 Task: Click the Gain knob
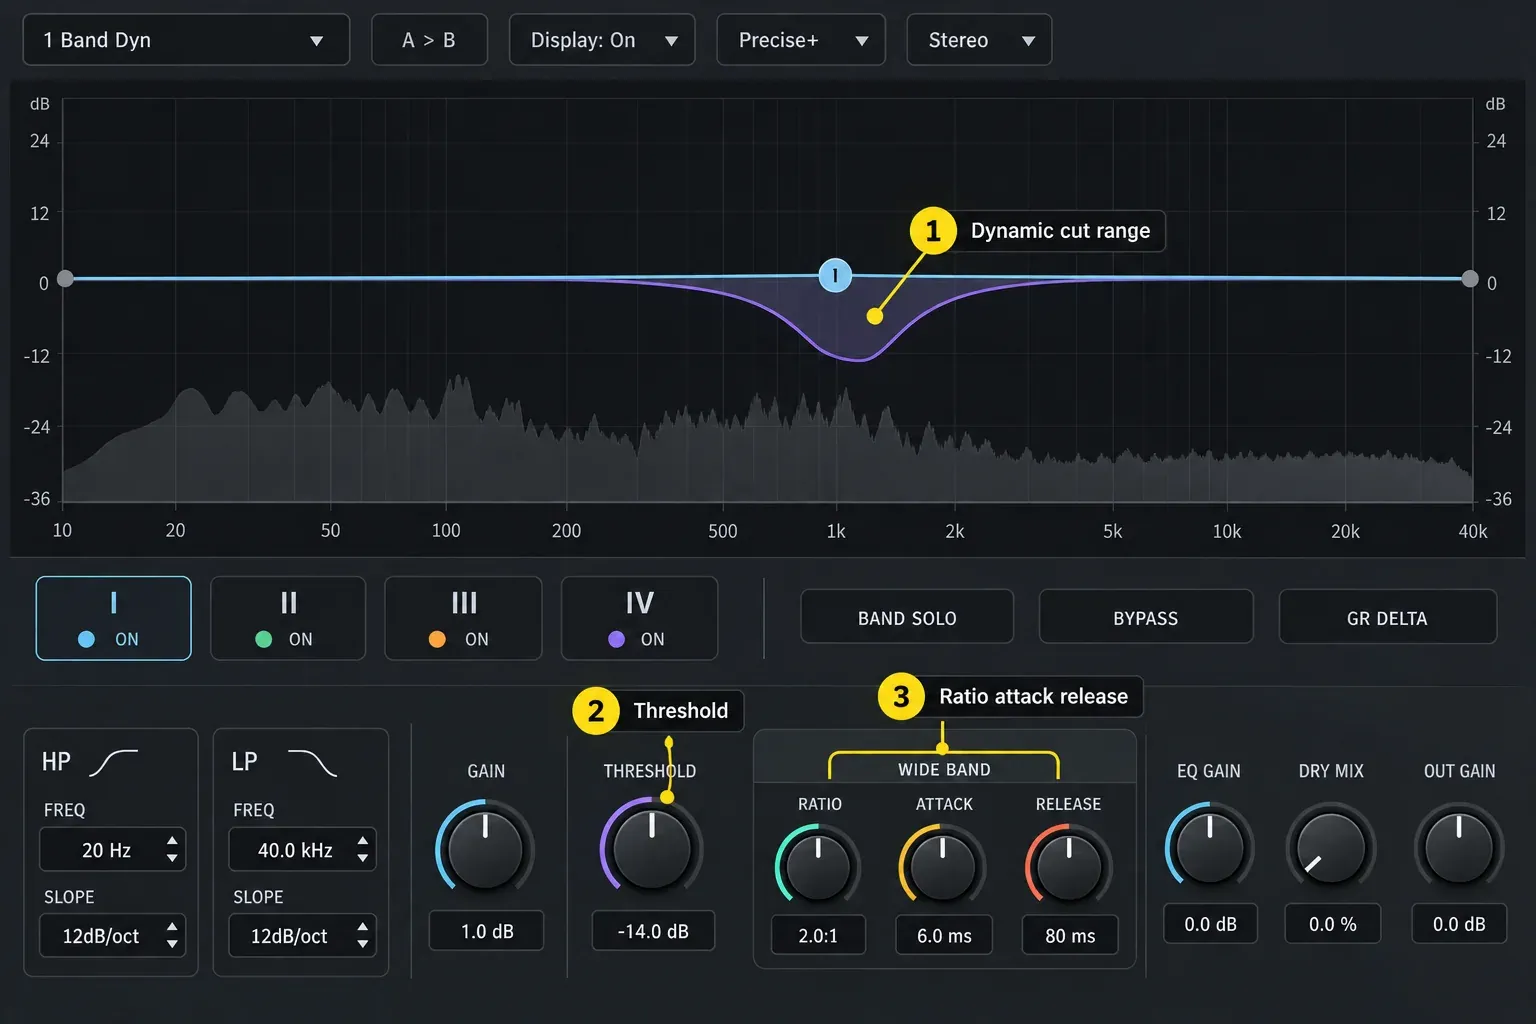(x=485, y=848)
